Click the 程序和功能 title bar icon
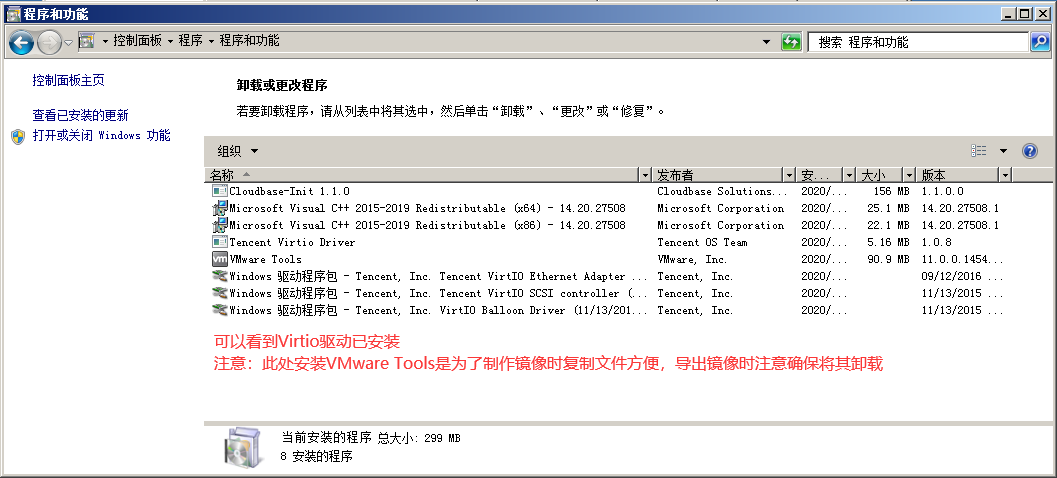The height and width of the screenshot is (478, 1057). pos(13,14)
